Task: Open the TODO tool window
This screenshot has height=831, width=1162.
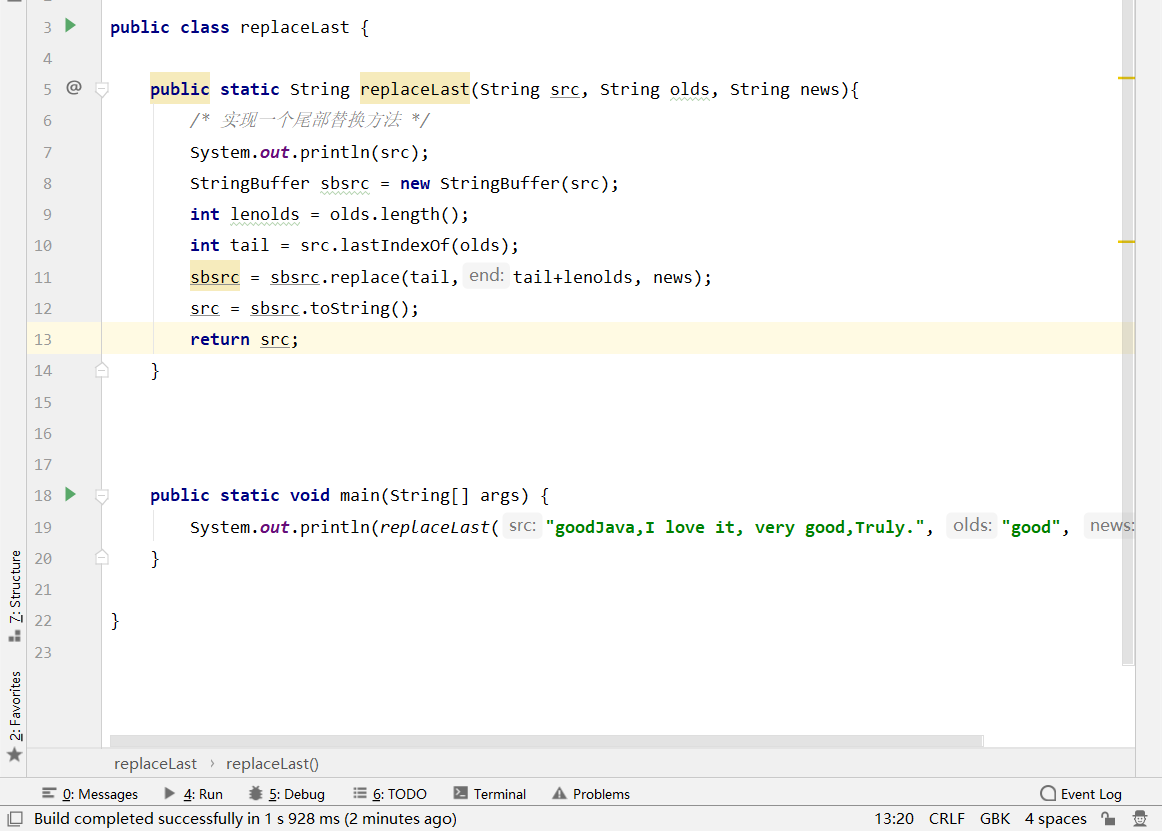Action: [390, 794]
